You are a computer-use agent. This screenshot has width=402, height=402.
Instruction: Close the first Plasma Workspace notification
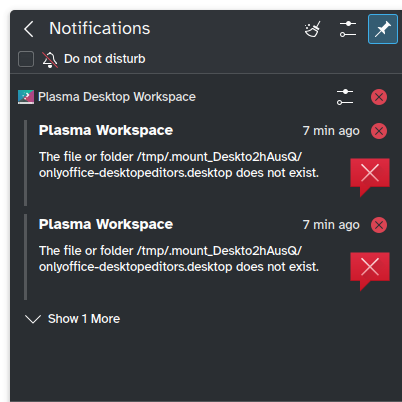coord(379,131)
